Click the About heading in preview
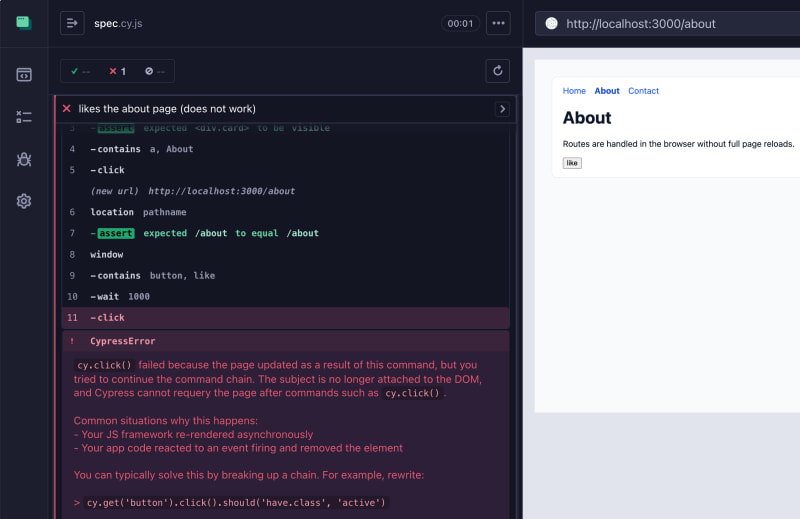The image size is (800, 519). click(587, 118)
